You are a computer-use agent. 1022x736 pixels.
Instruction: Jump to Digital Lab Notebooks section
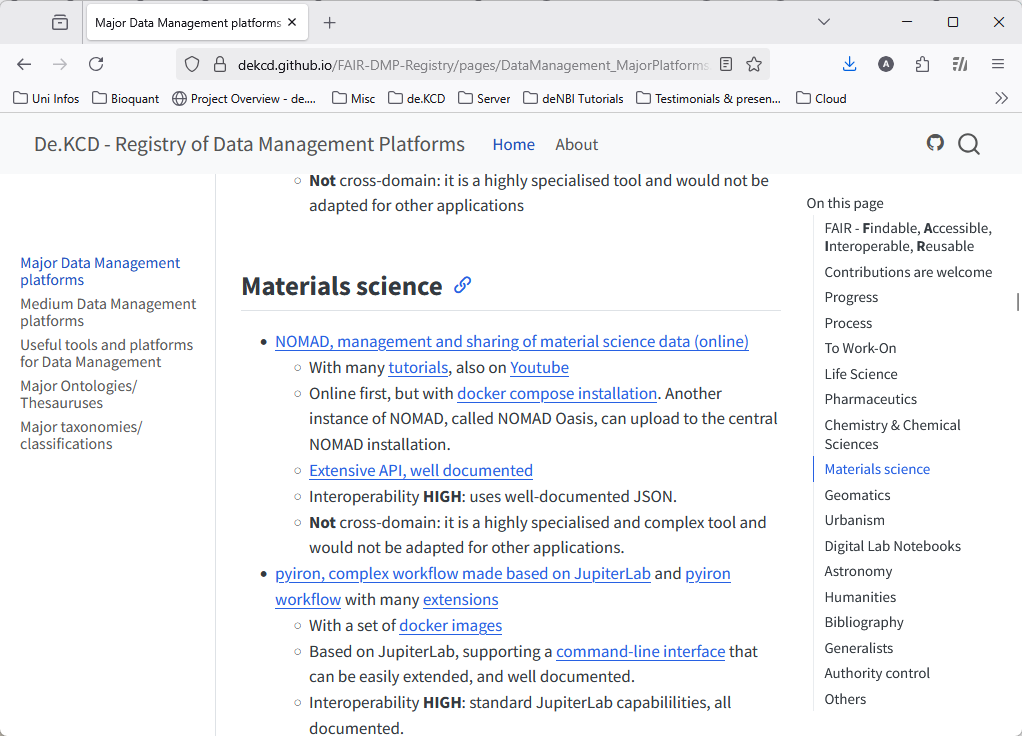(x=892, y=546)
